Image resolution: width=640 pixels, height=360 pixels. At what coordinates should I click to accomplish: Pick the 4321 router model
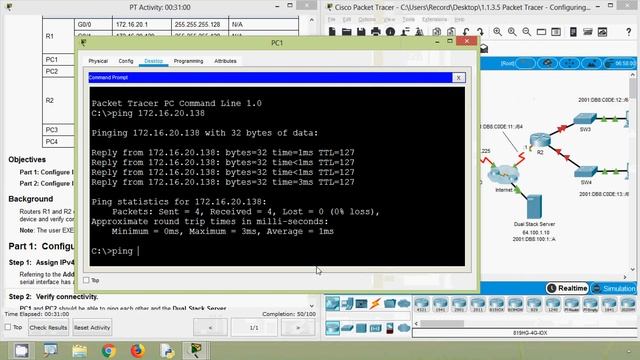pyautogui.click(x=421, y=305)
